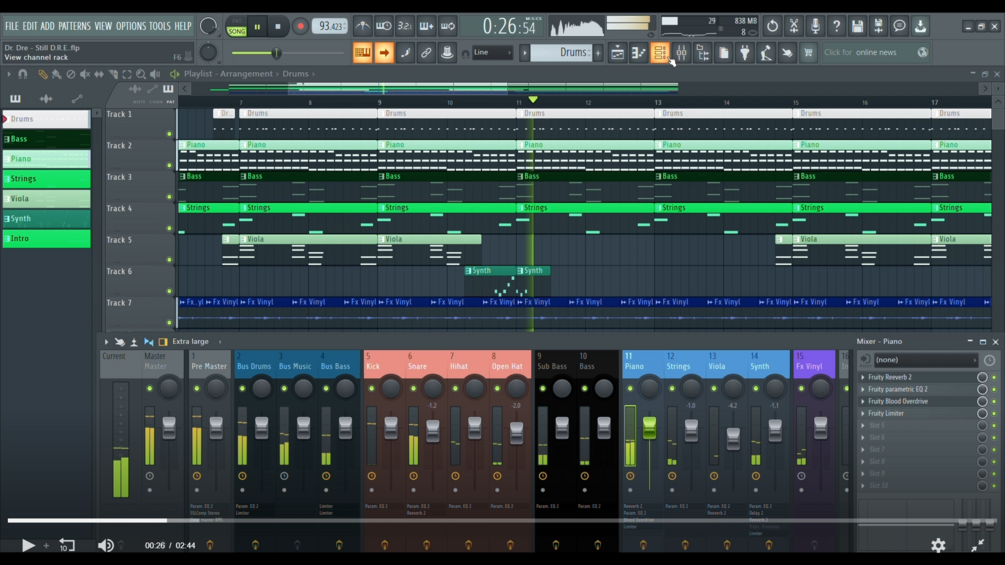Open the Mixer view icon
The height and width of the screenshot is (565, 1005).
(x=681, y=53)
